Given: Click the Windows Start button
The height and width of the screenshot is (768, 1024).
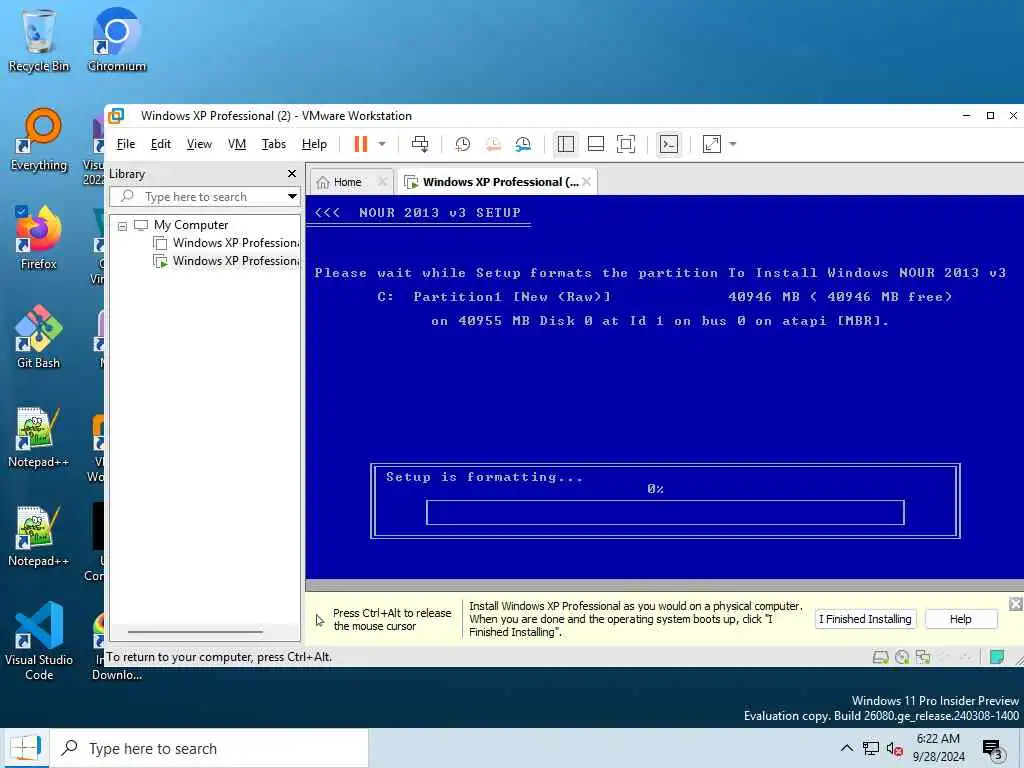Looking at the screenshot, I should (25, 748).
